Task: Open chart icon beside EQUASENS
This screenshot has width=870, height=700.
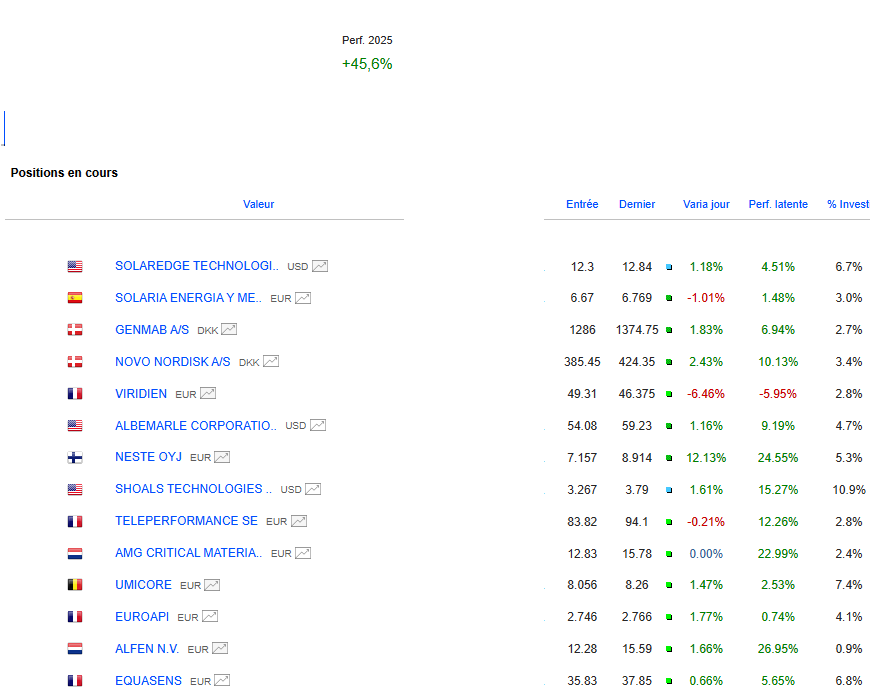Action: point(222,681)
